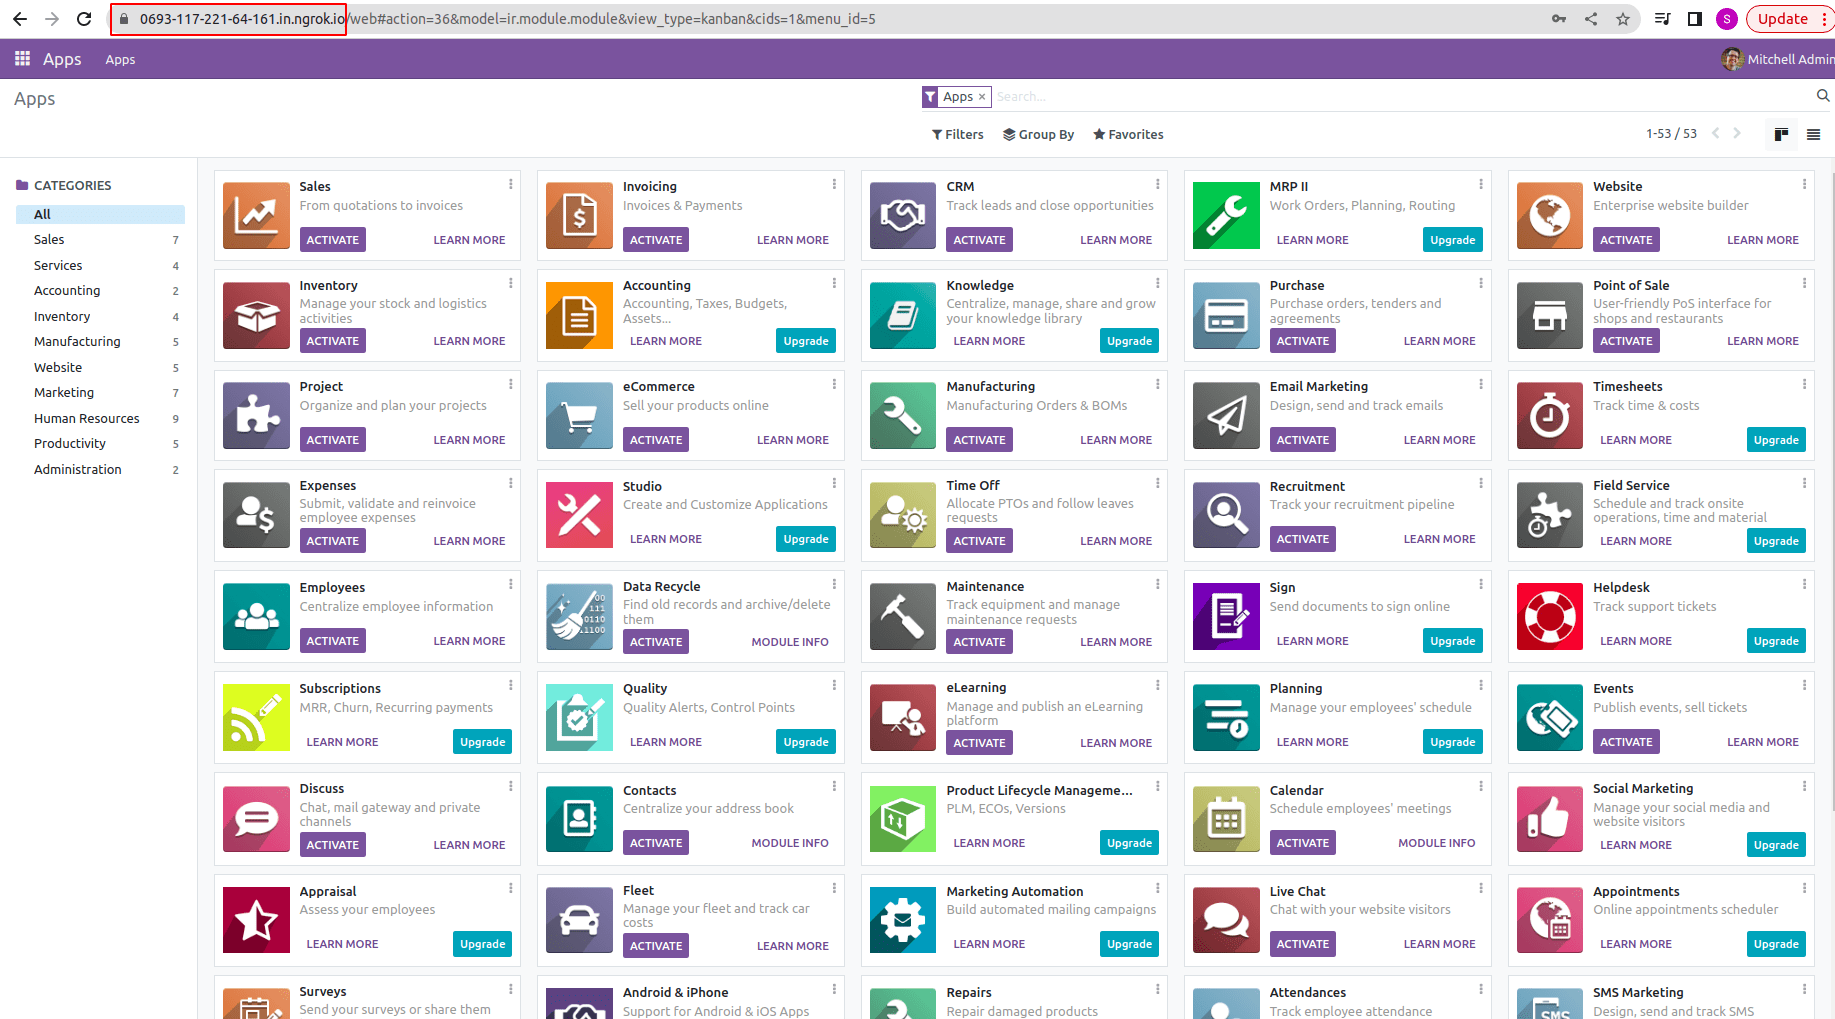Click the Accounting document icon
1835x1019 pixels.
(580, 315)
